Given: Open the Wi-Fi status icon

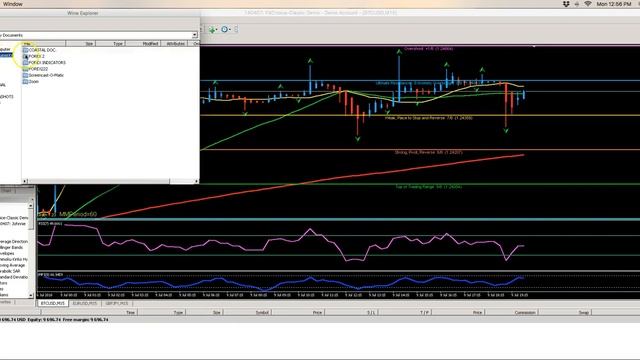Looking at the screenshot, I should point(588,4).
